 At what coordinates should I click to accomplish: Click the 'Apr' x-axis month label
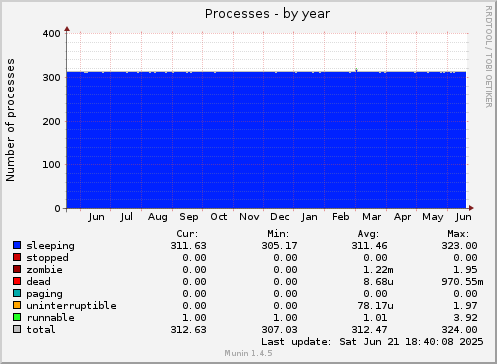point(402,217)
